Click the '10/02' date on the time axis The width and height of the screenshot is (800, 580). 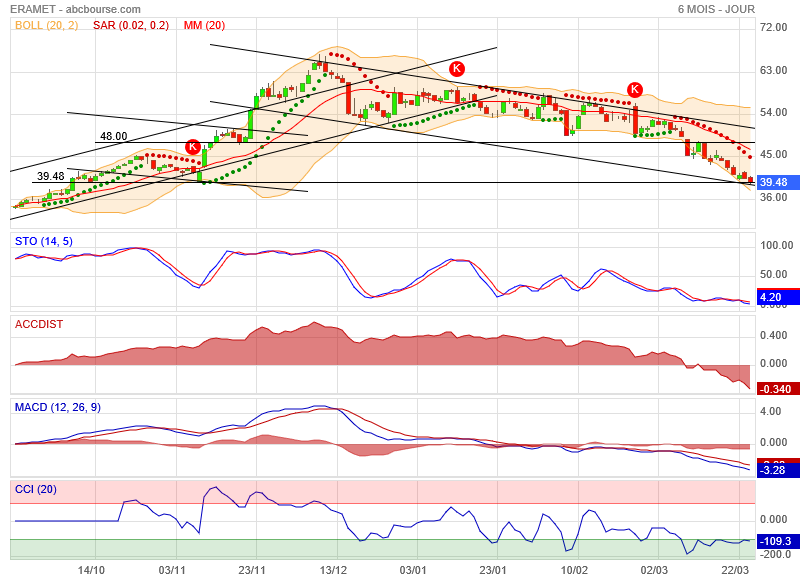point(574,570)
